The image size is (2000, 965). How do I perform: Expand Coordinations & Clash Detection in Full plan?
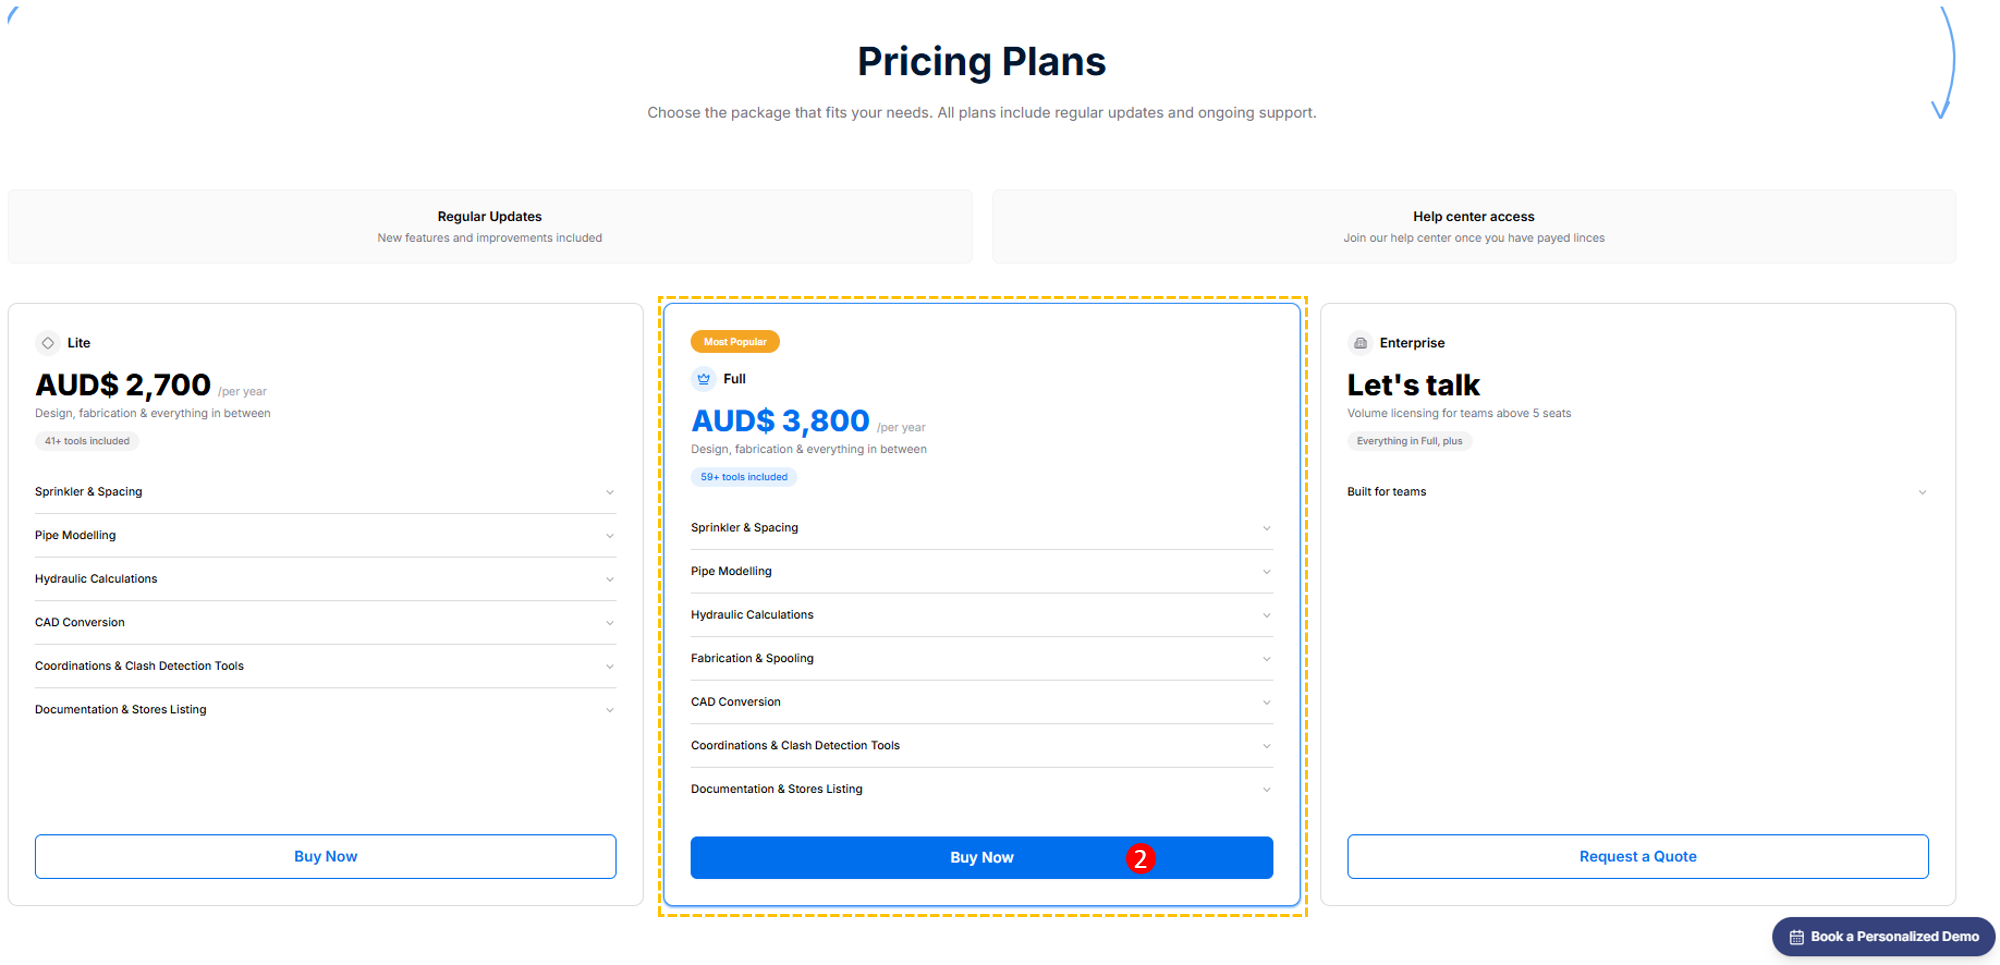pos(981,746)
